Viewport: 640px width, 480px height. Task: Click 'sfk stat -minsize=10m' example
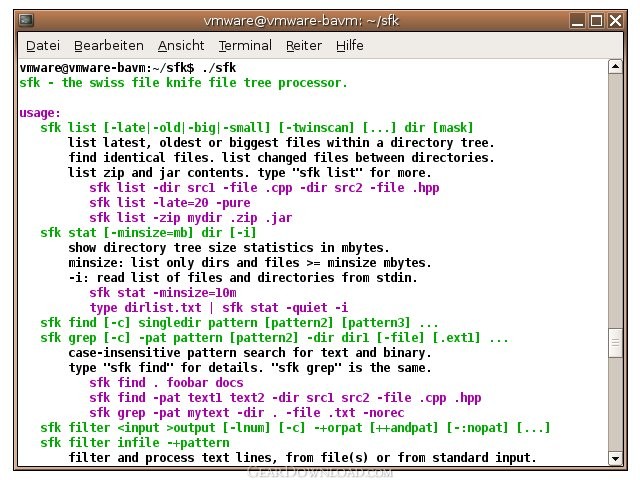pos(163,293)
